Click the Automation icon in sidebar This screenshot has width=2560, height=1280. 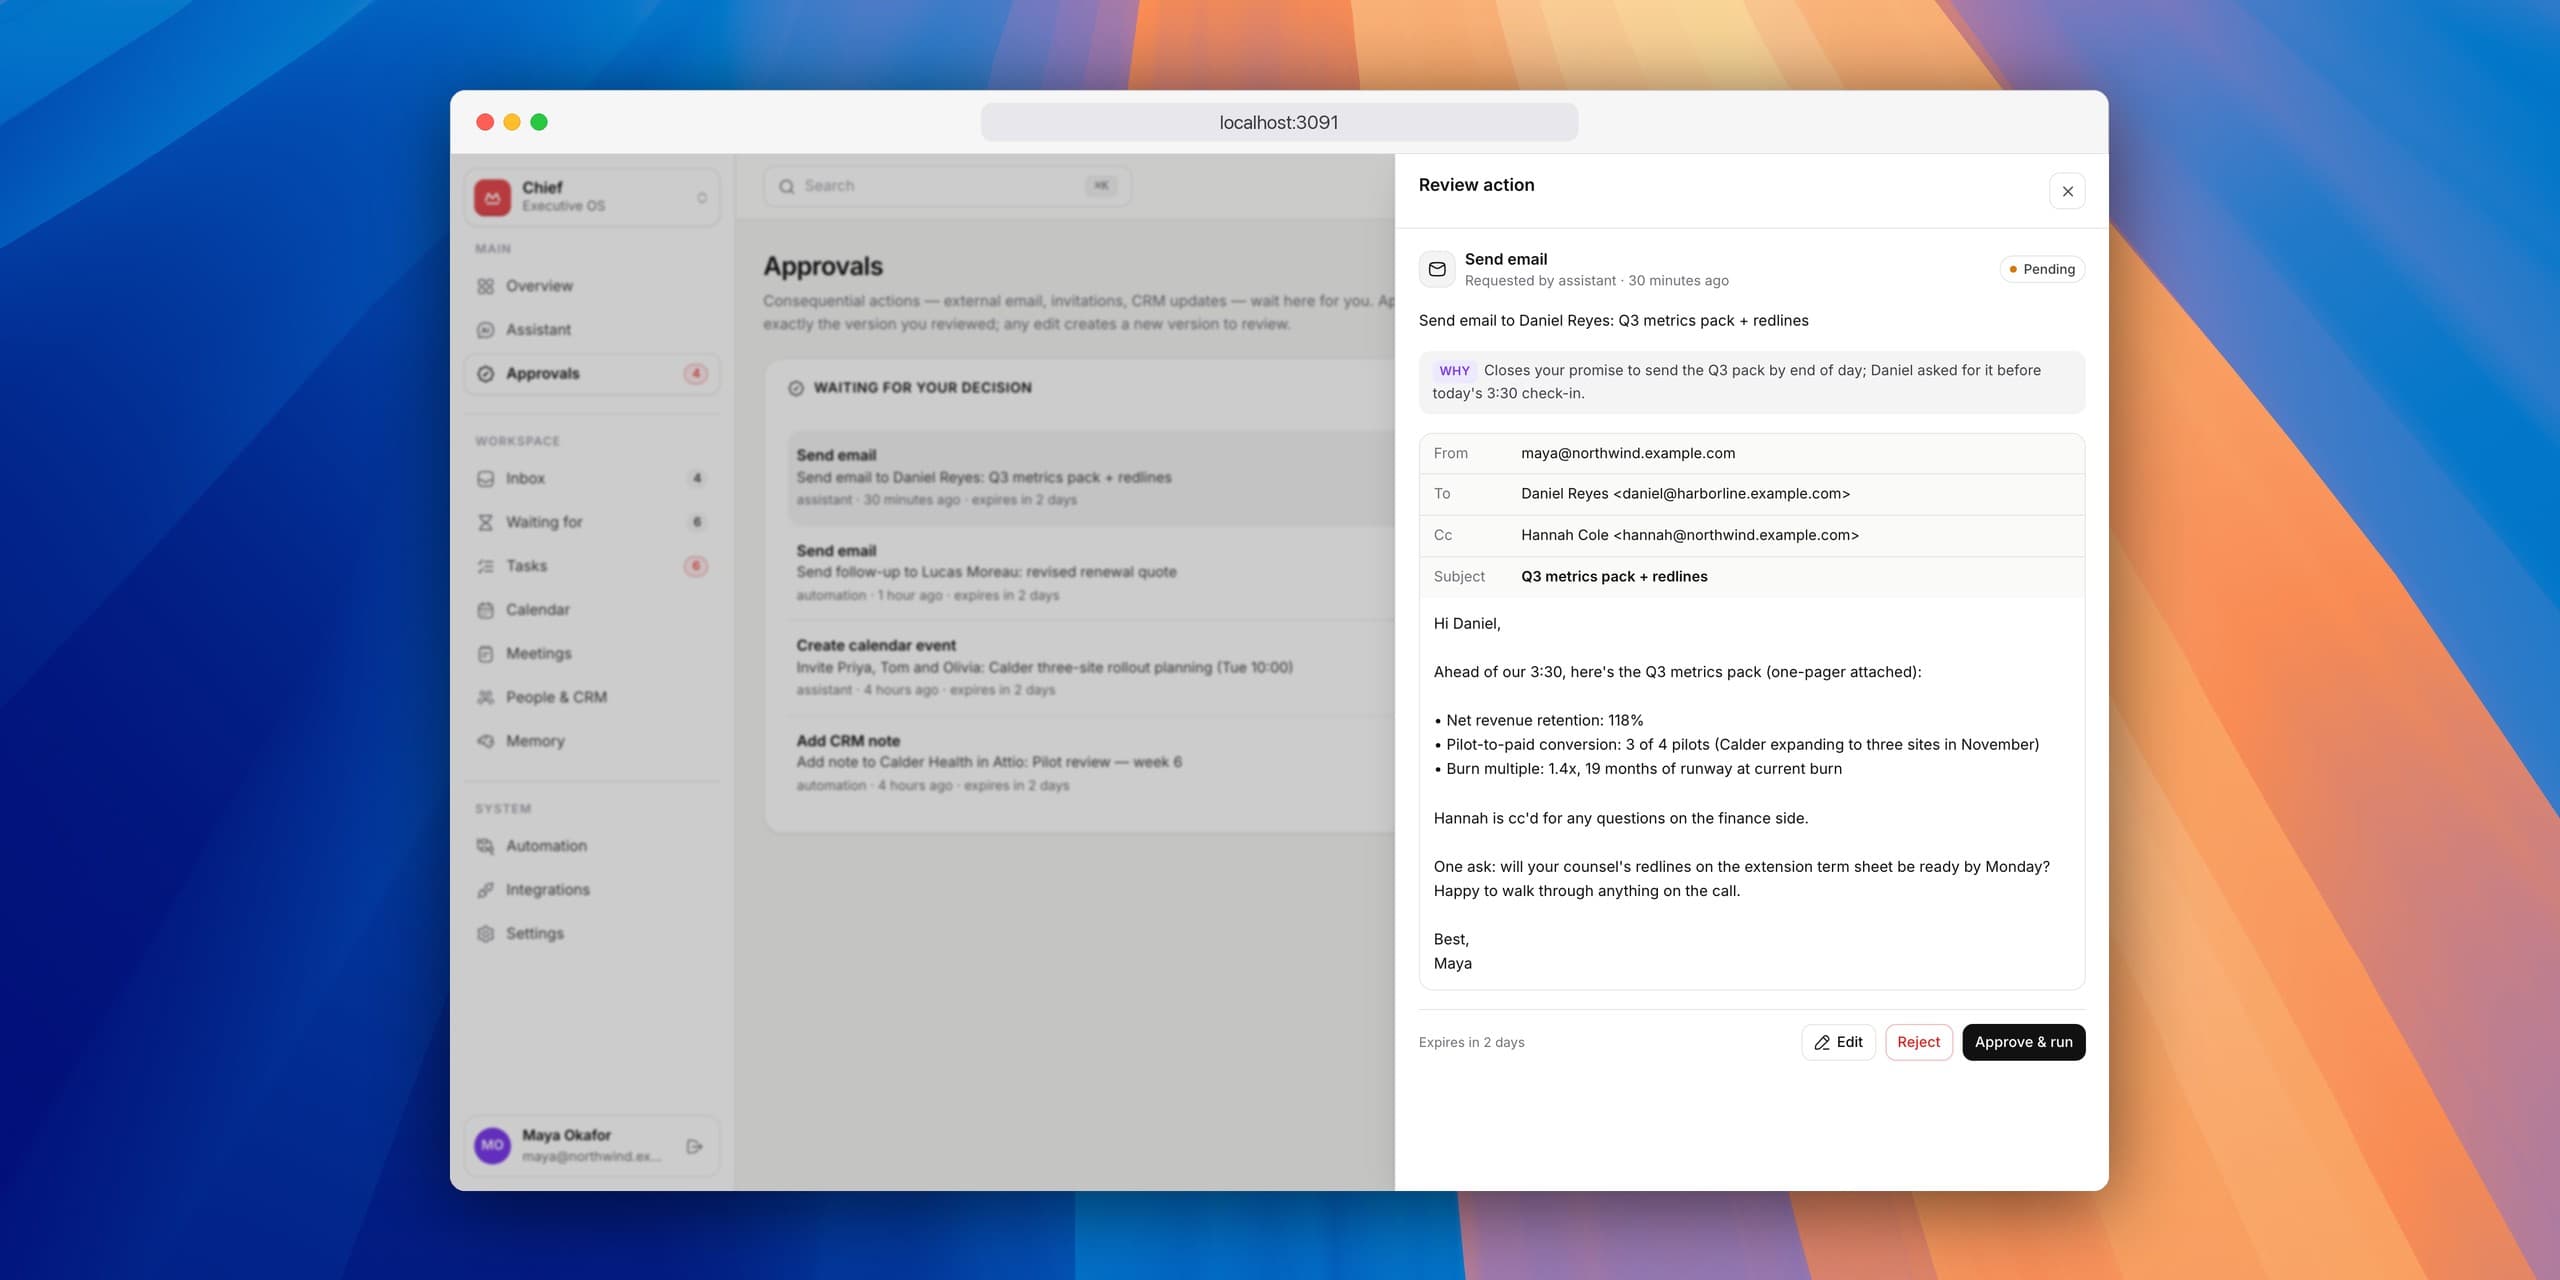(x=486, y=846)
